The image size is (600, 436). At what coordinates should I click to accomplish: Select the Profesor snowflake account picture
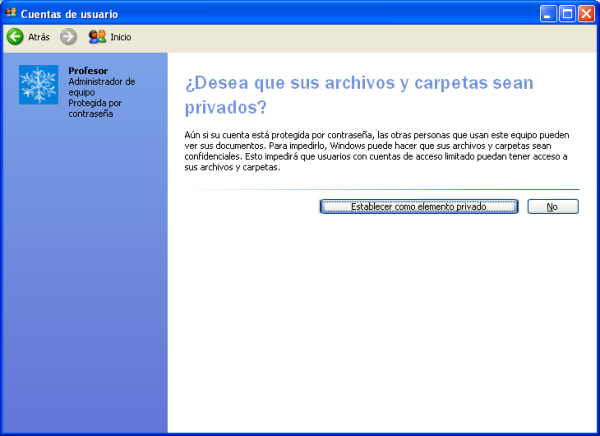coord(40,84)
